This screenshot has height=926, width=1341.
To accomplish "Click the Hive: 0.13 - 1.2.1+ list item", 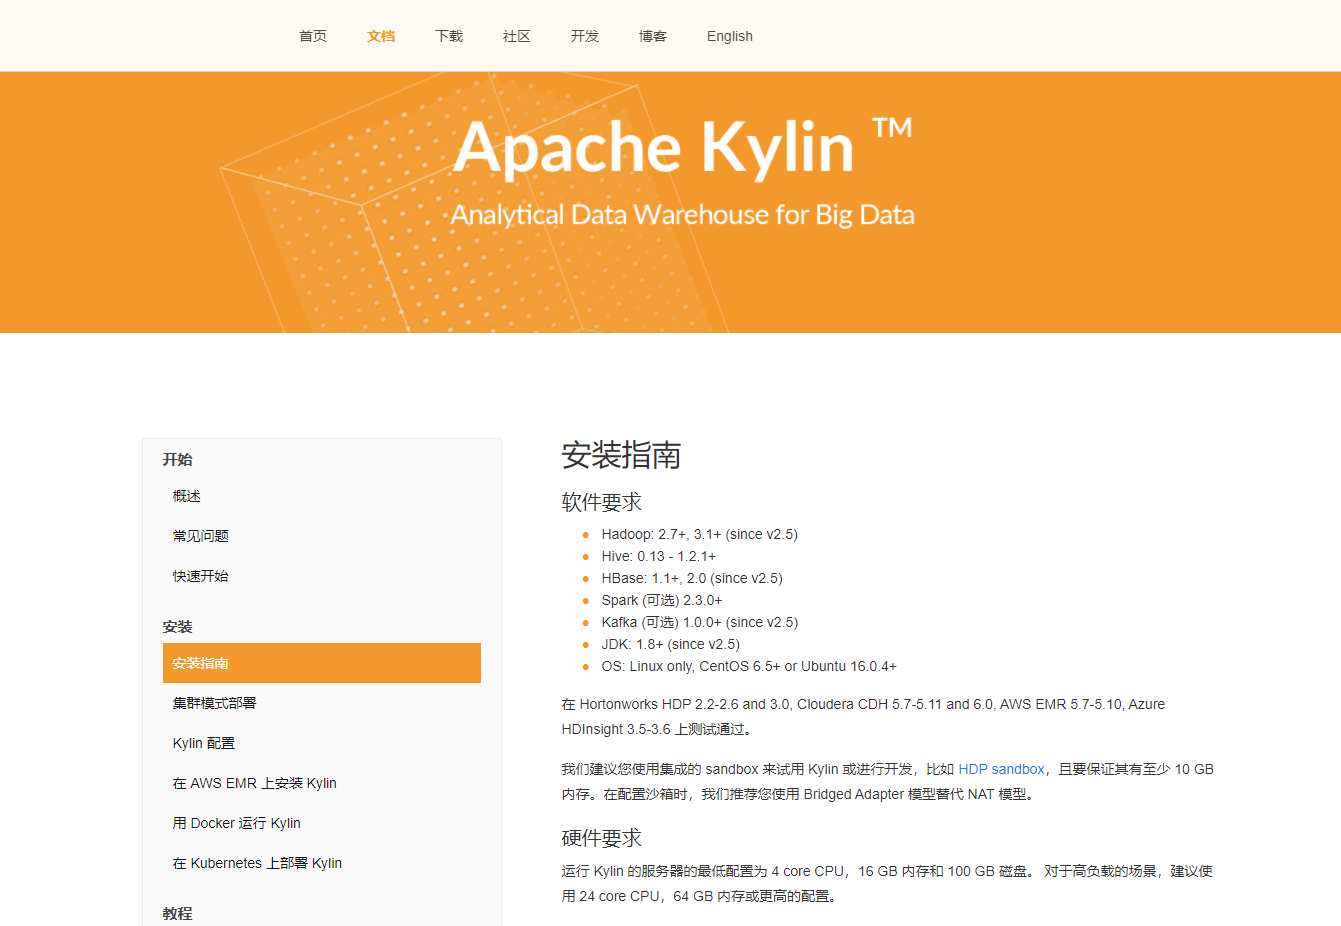I will pos(659,556).
